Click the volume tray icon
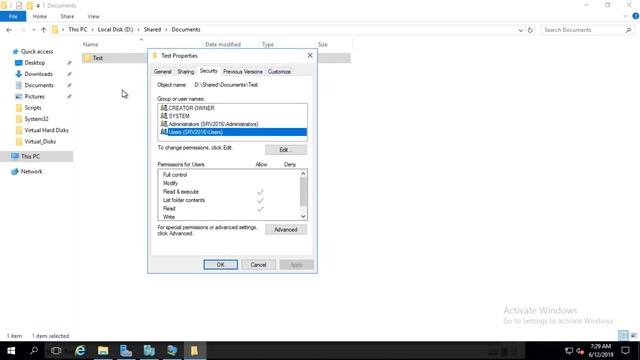This screenshot has height=360, width=640. point(580,351)
